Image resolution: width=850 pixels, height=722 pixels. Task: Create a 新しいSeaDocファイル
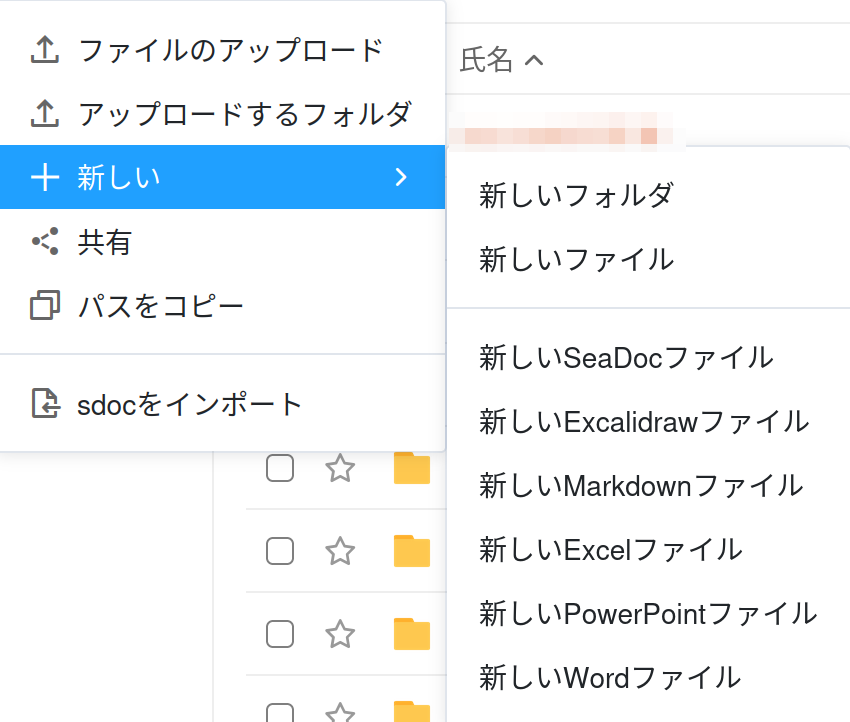pyautogui.click(x=626, y=357)
